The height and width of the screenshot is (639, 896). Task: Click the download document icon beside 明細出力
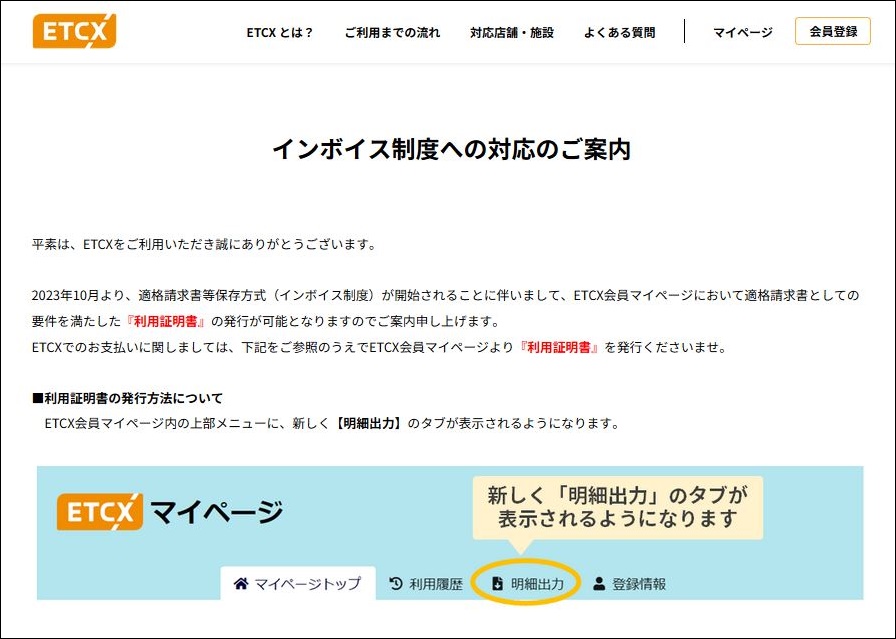tap(497, 584)
